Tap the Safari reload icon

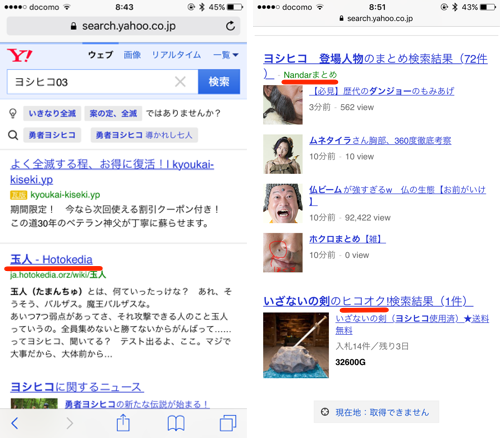tap(230, 26)
